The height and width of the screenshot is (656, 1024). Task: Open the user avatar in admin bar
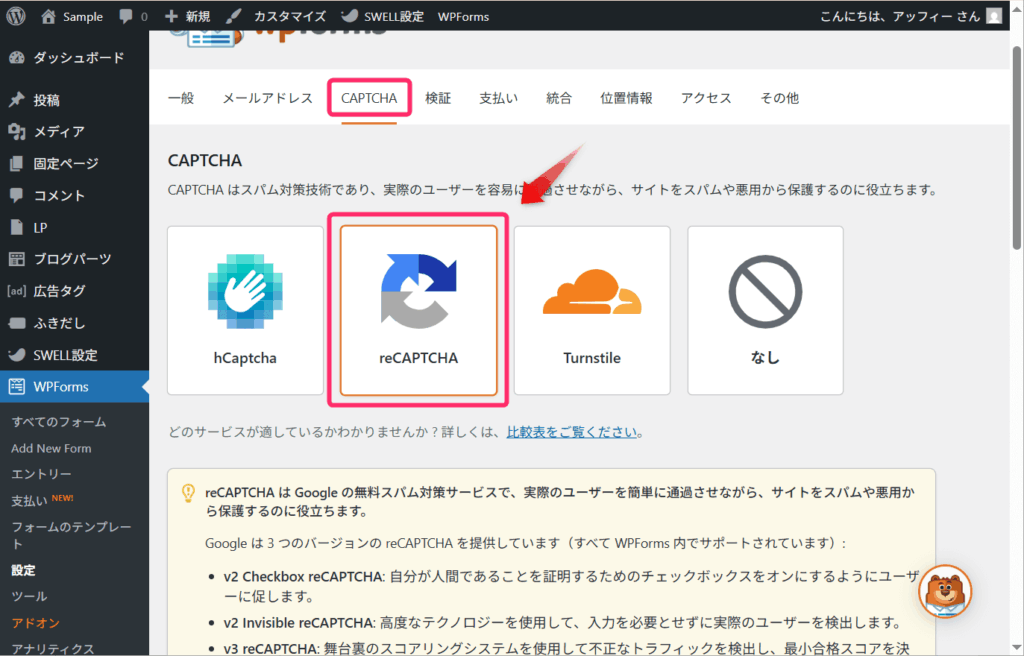pos(994,16)
